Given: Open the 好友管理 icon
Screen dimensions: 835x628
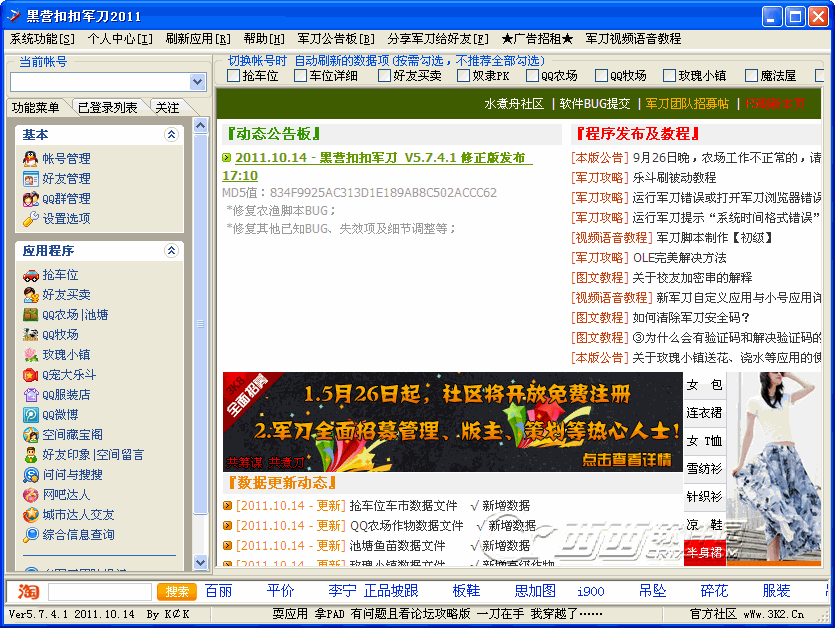Looking at the screenshot, I should tap(30, 178).
